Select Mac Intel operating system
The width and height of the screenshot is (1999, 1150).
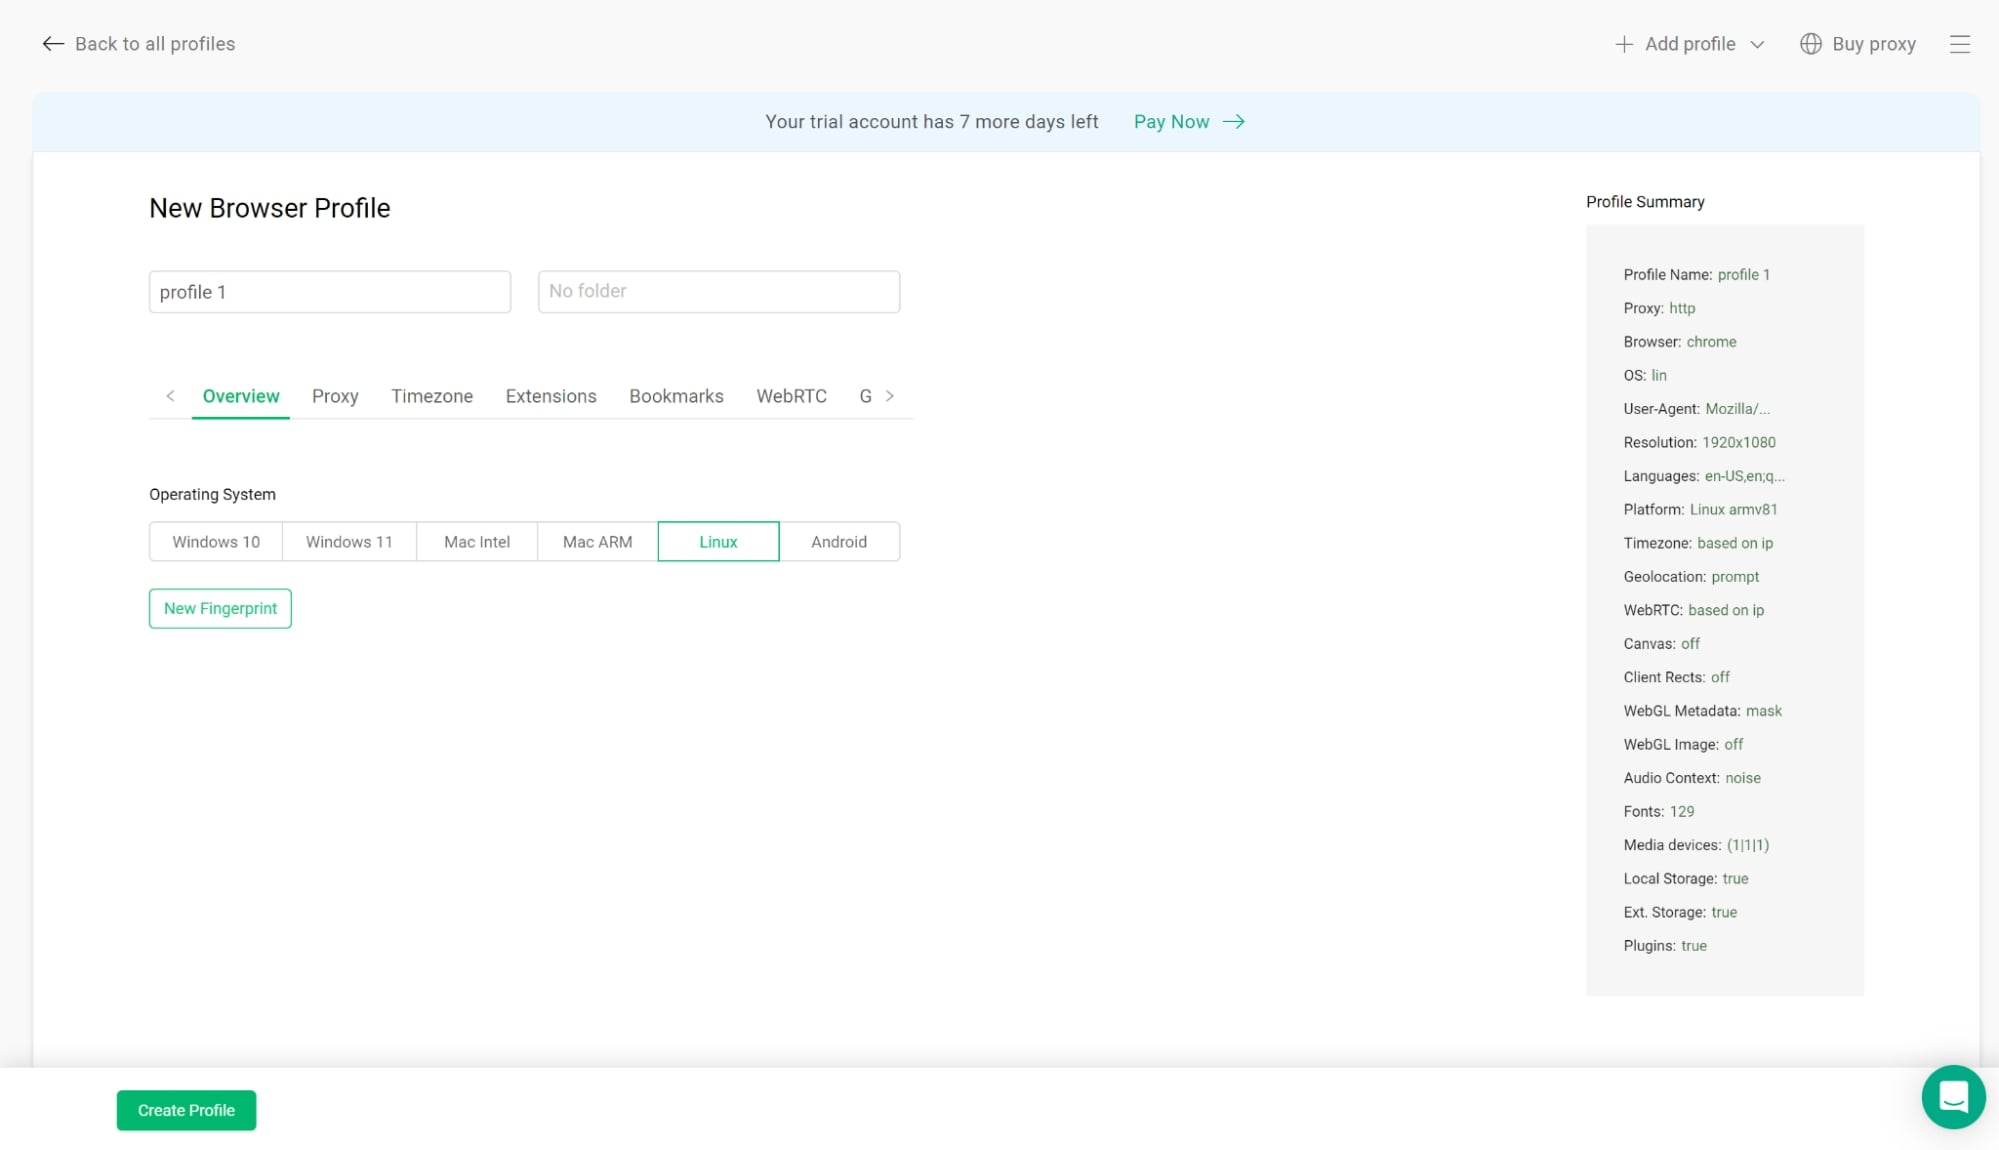[x=476, y=541]
